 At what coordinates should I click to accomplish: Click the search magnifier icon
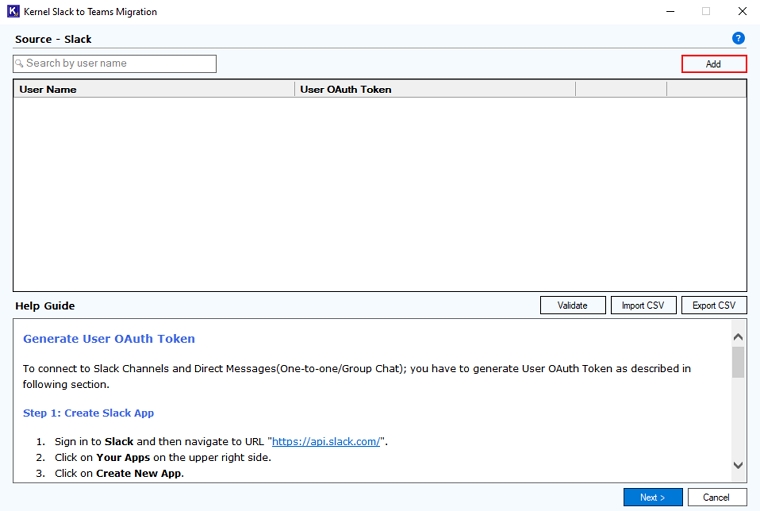click(19, 64)
